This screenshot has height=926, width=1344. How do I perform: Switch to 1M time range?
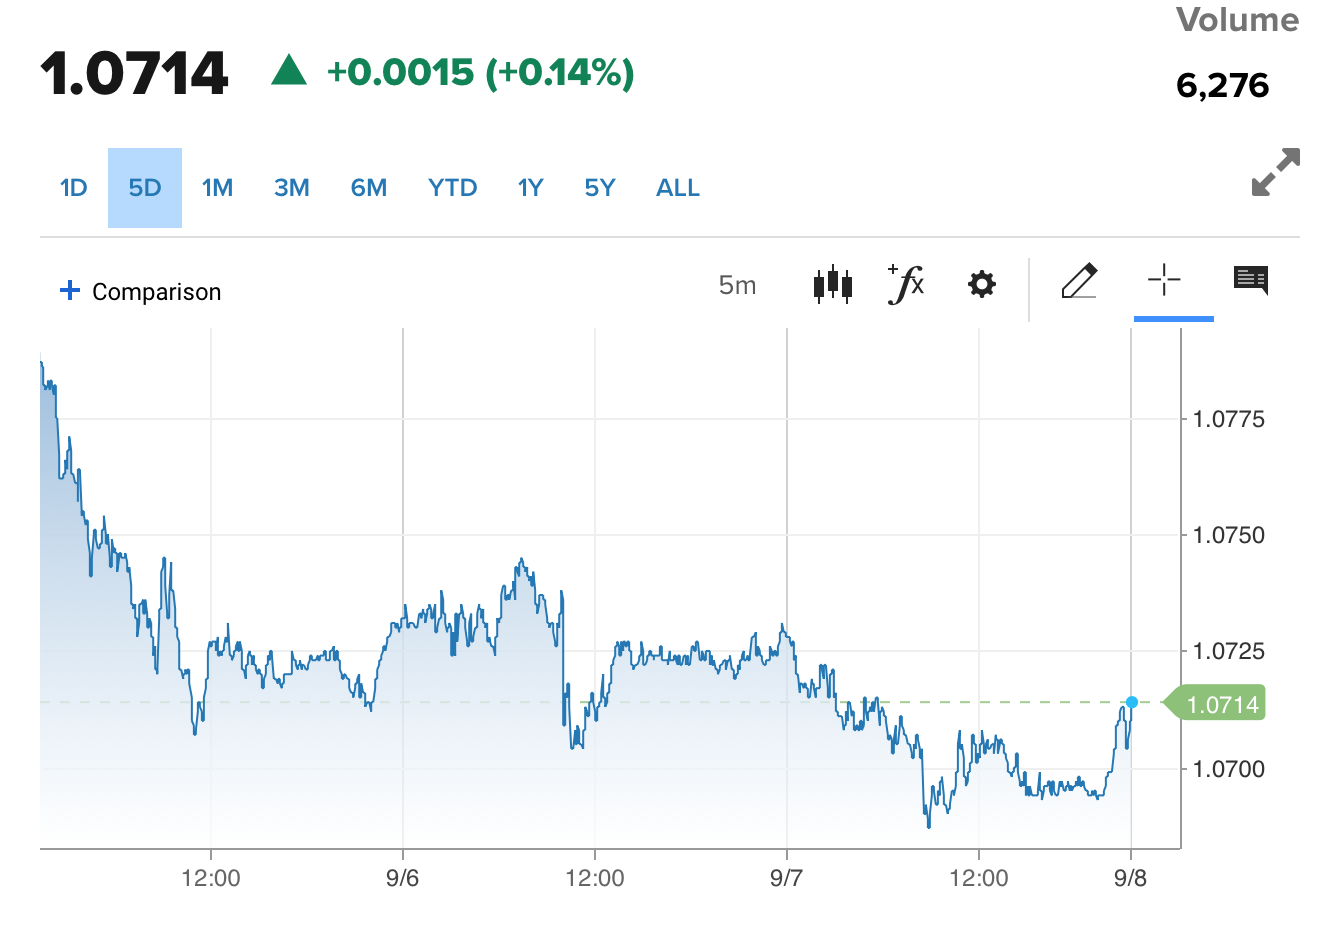coord(217,188)
